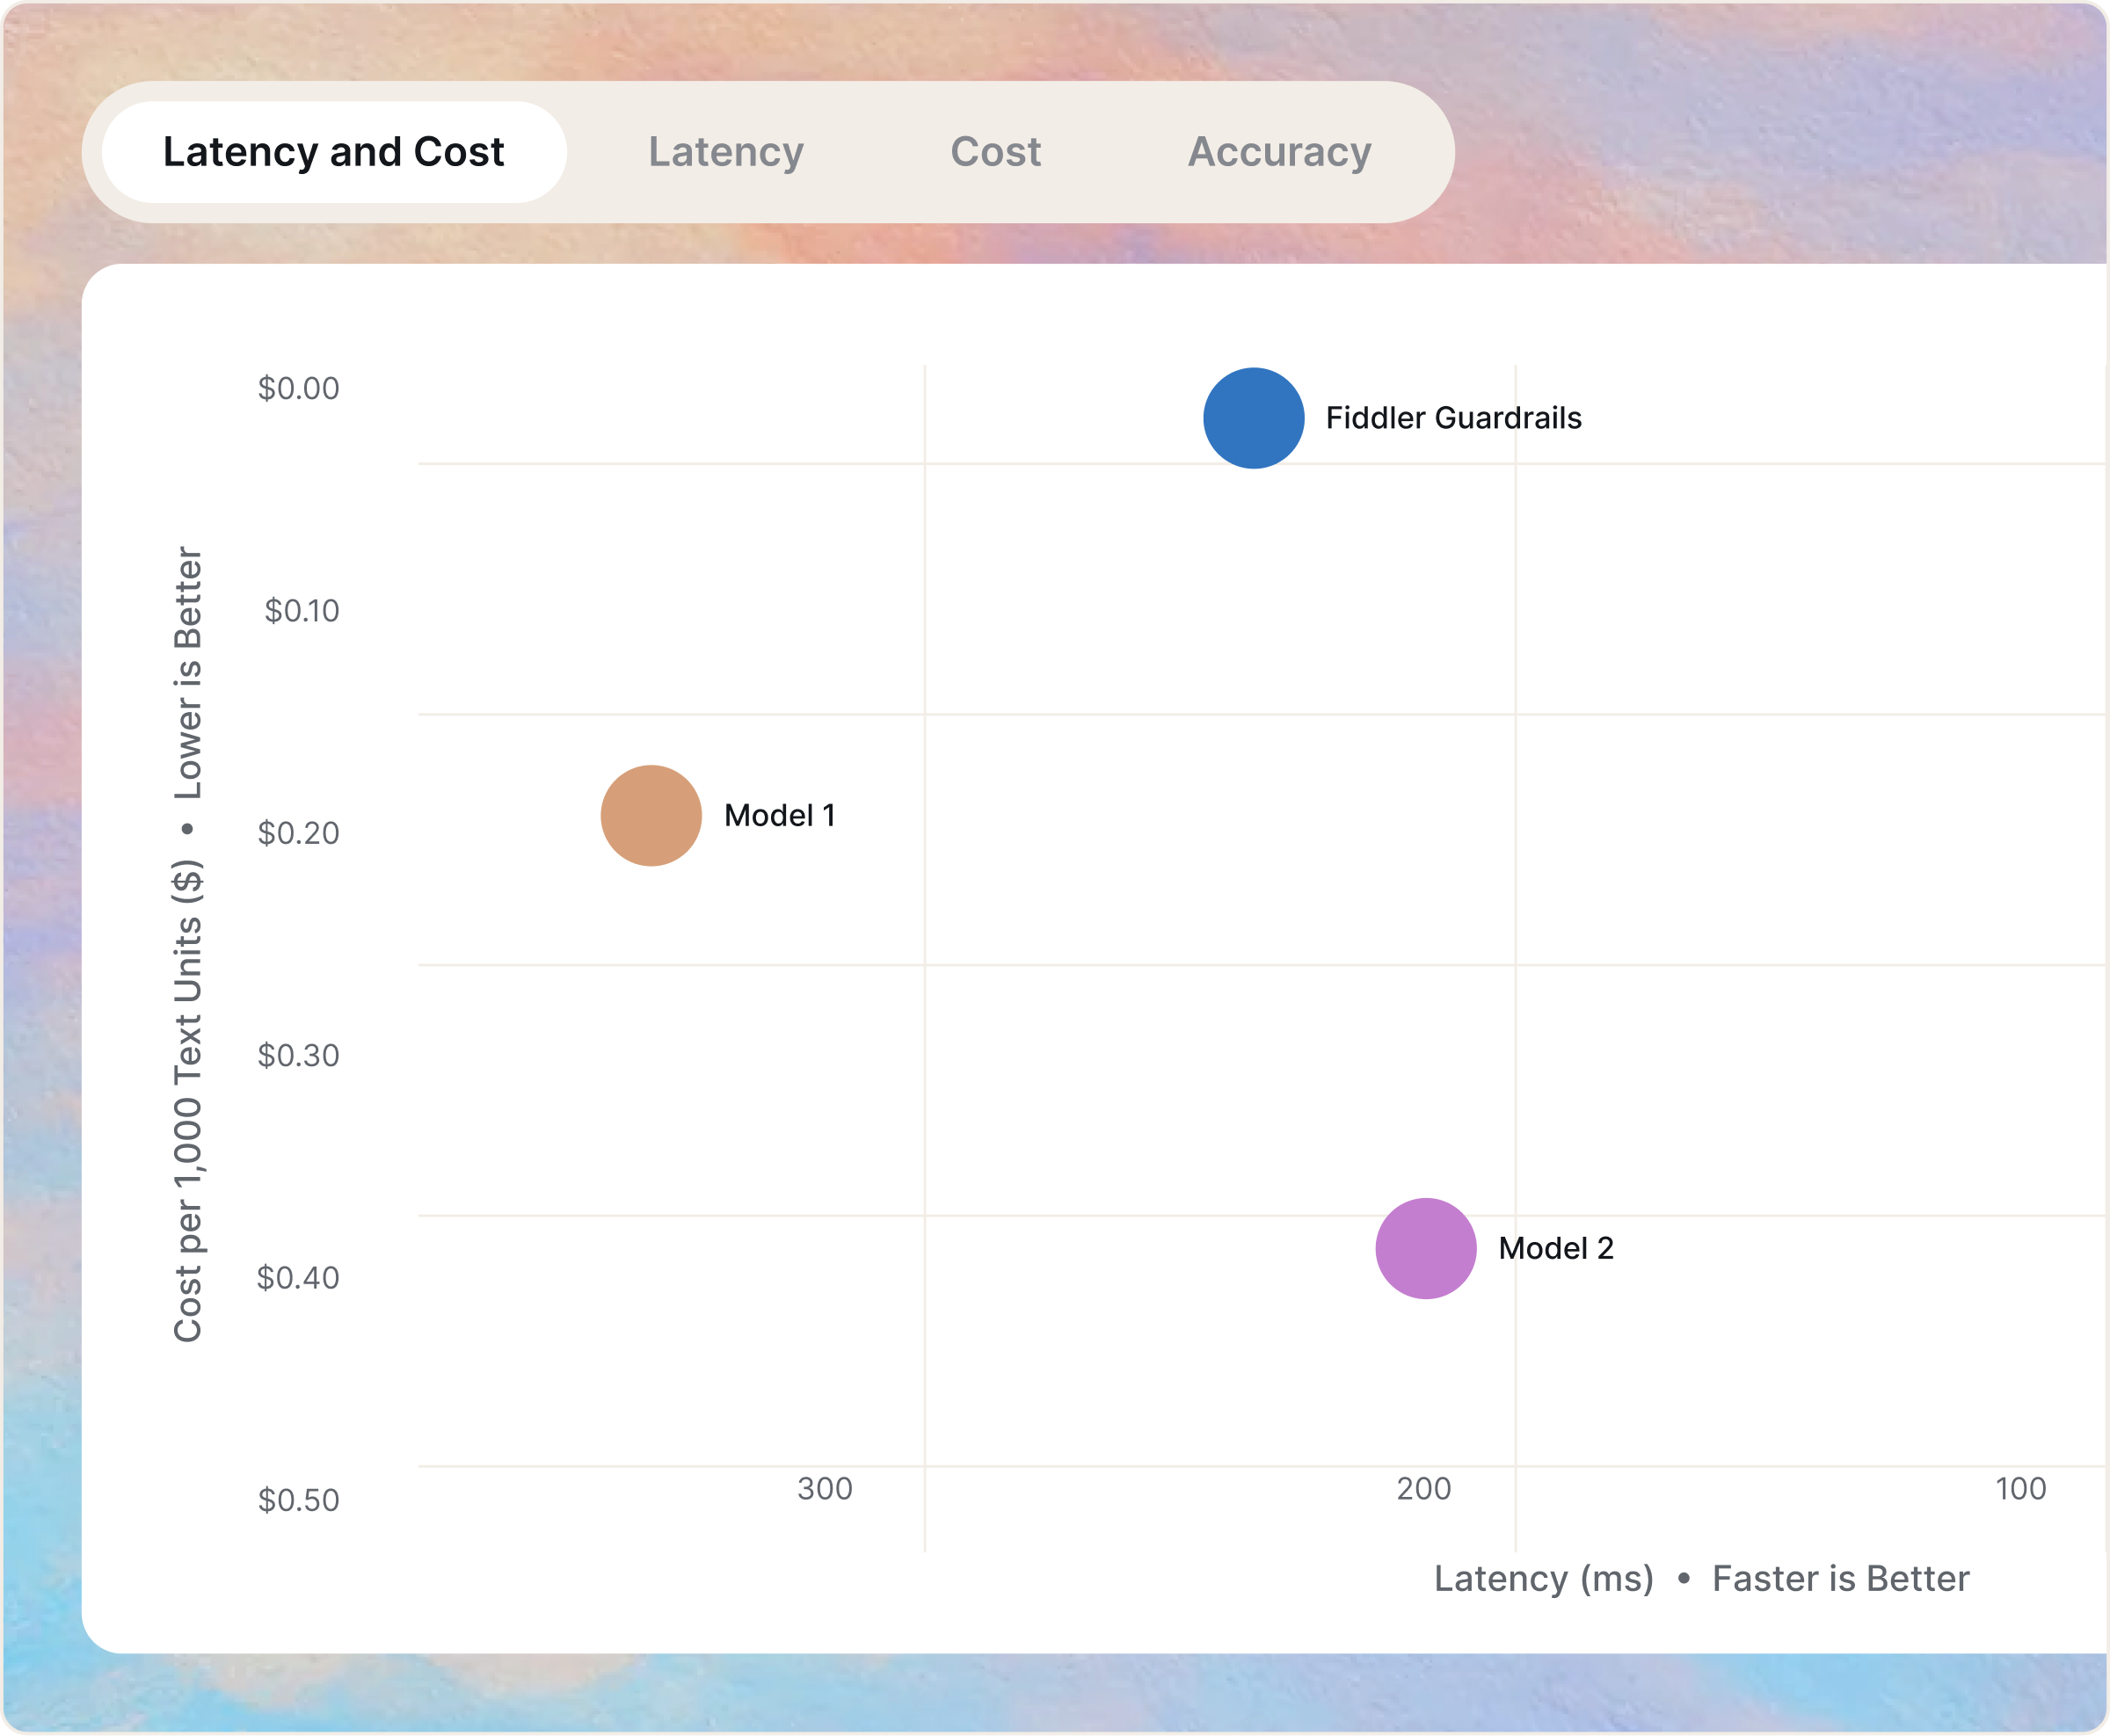Click the Latency (ms) Faster is Better caption
The image size is (2110, 1736).
tap(1702, 1579)
